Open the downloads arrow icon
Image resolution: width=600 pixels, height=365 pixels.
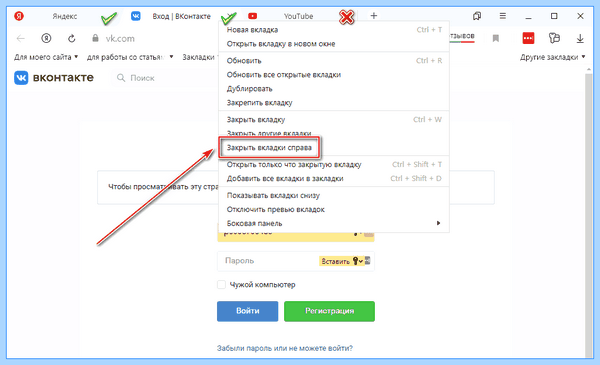pyautogui.click(x=580, y=38)
